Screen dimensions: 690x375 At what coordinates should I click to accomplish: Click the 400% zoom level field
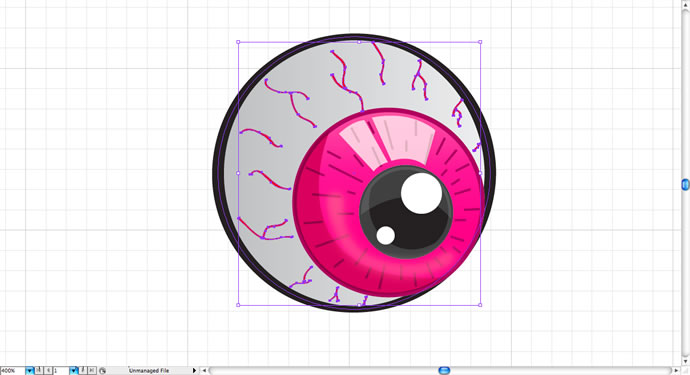coord(12,371)
